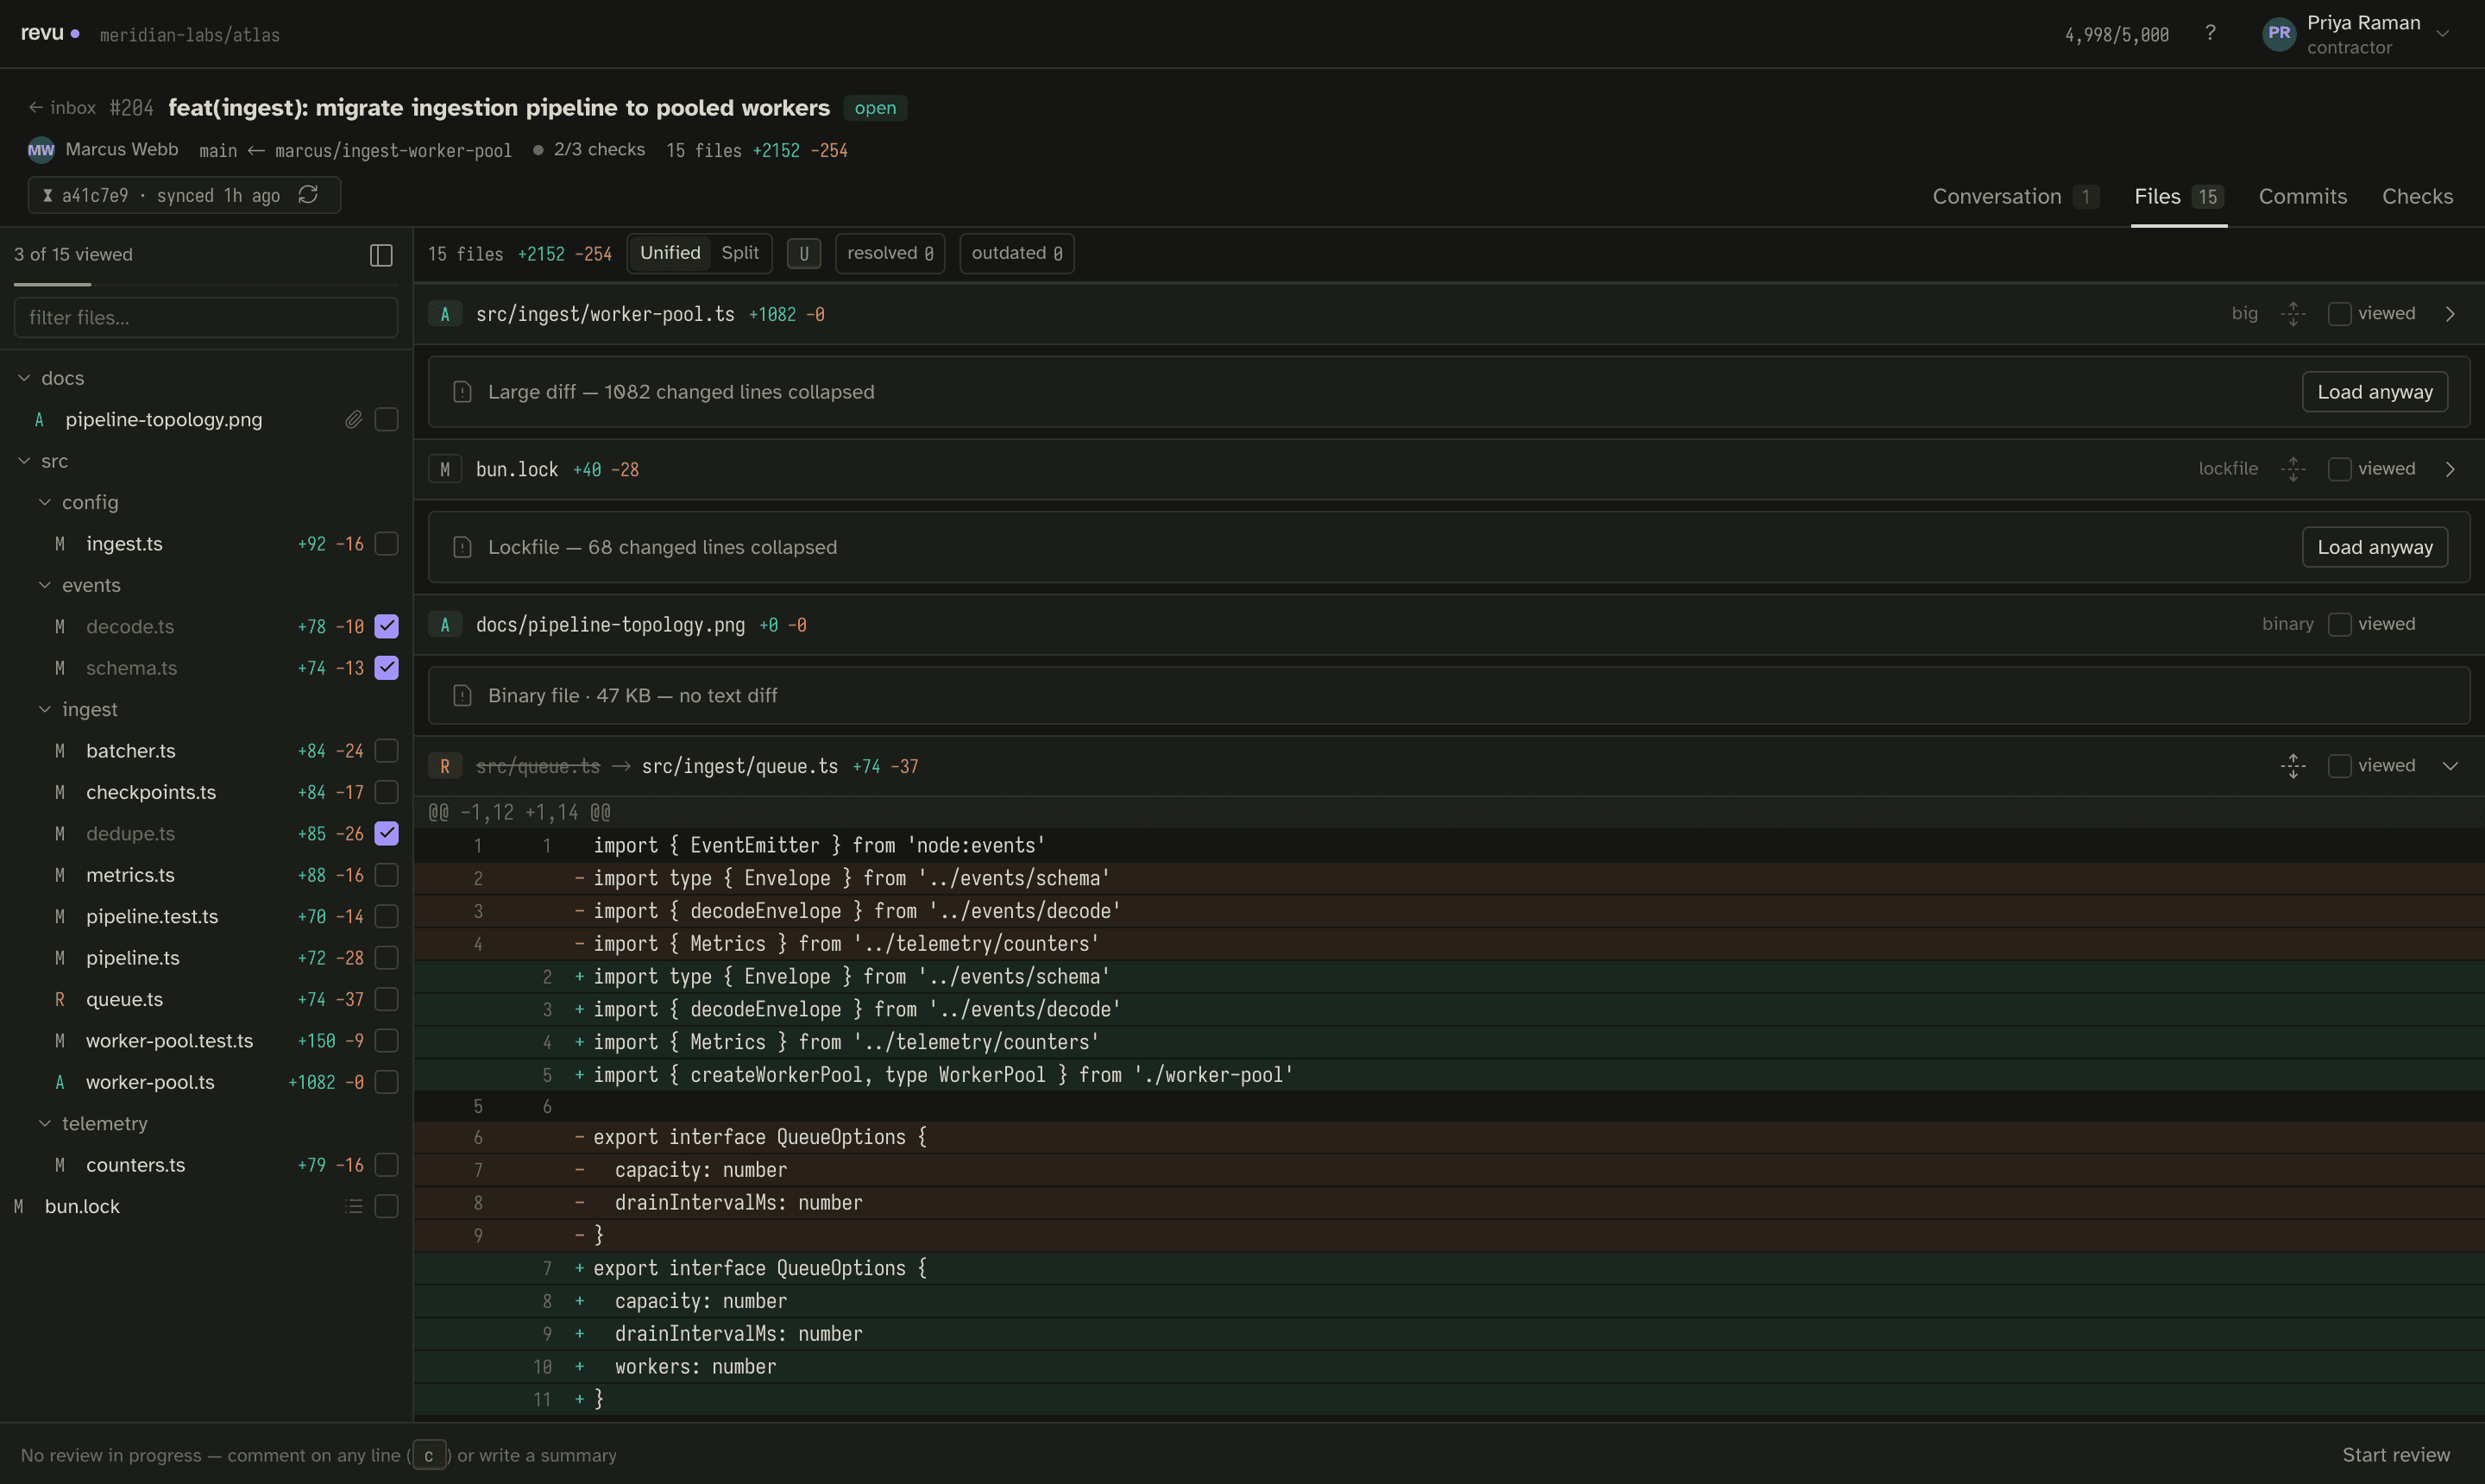Collapse the events folder
Screen dimensions: 2485x1484
click(x=45, y=585)
